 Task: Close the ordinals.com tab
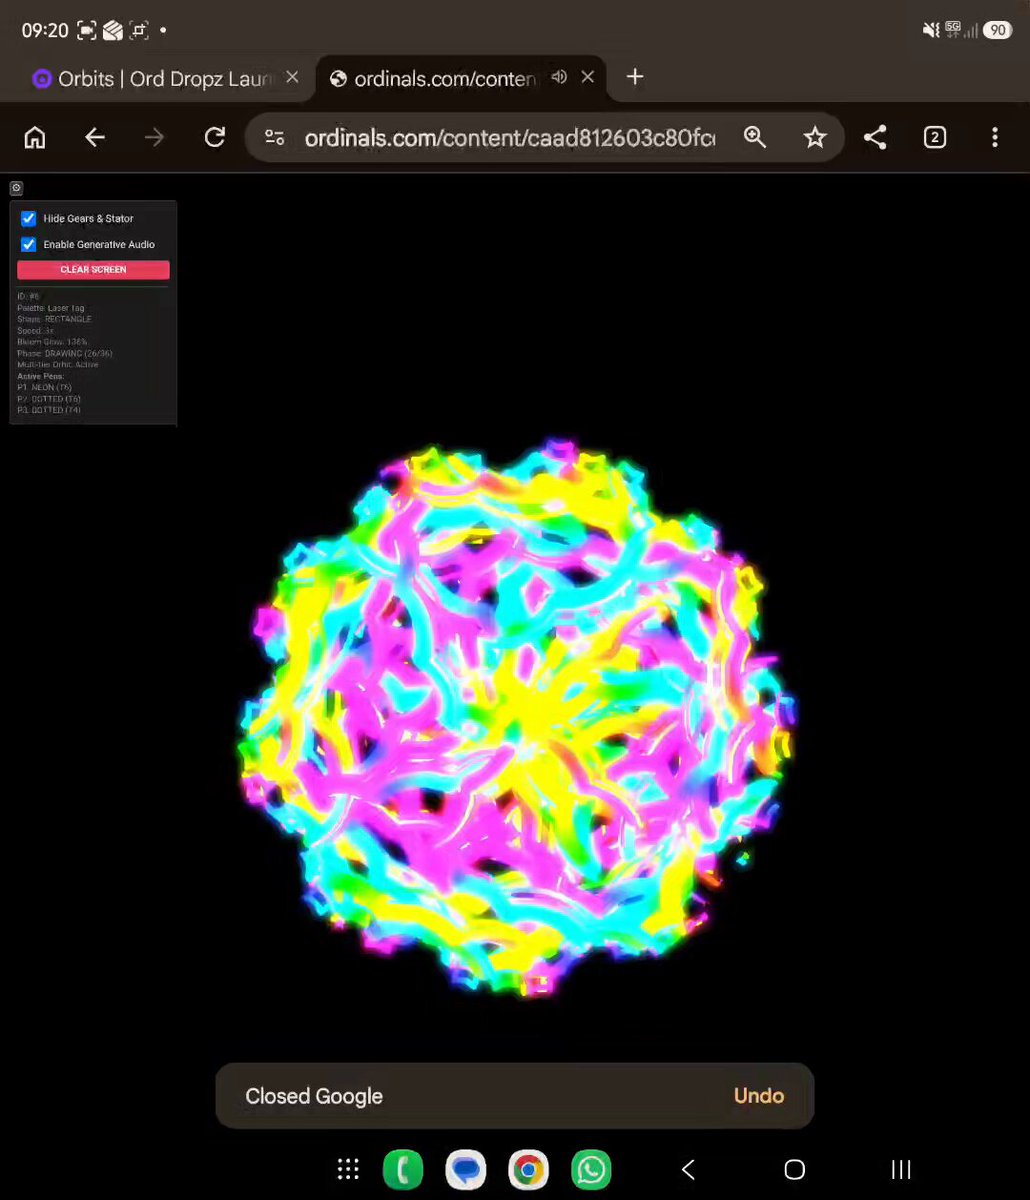(x=588, y=78)
